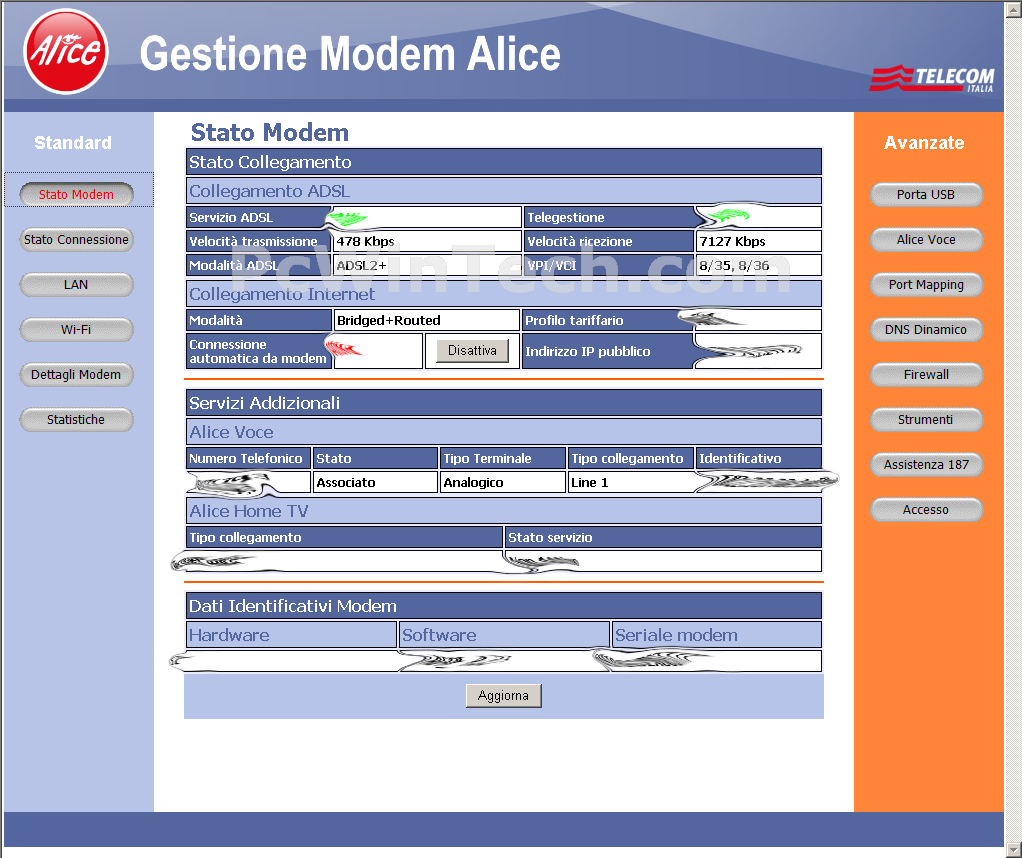Click the Tipo Terminale column header
This screenshot has width=1022, height=858.
pyautogui.click(x=503, y=458)
